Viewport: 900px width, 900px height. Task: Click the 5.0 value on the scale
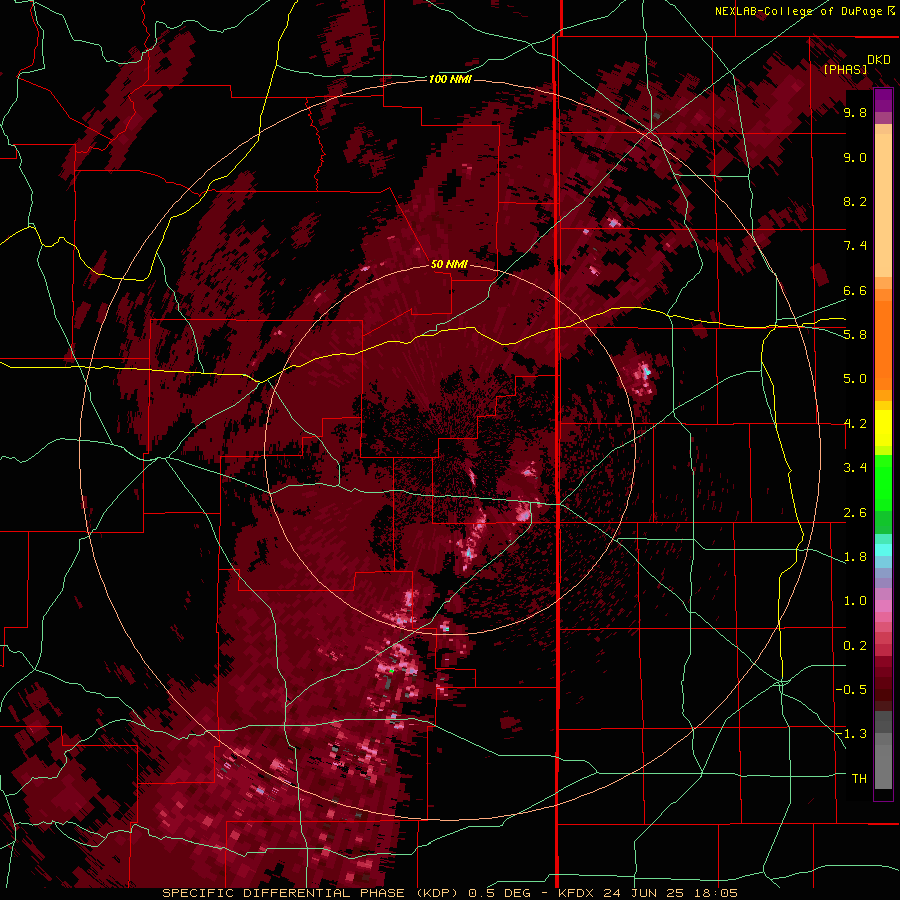(x=855, y=379)
